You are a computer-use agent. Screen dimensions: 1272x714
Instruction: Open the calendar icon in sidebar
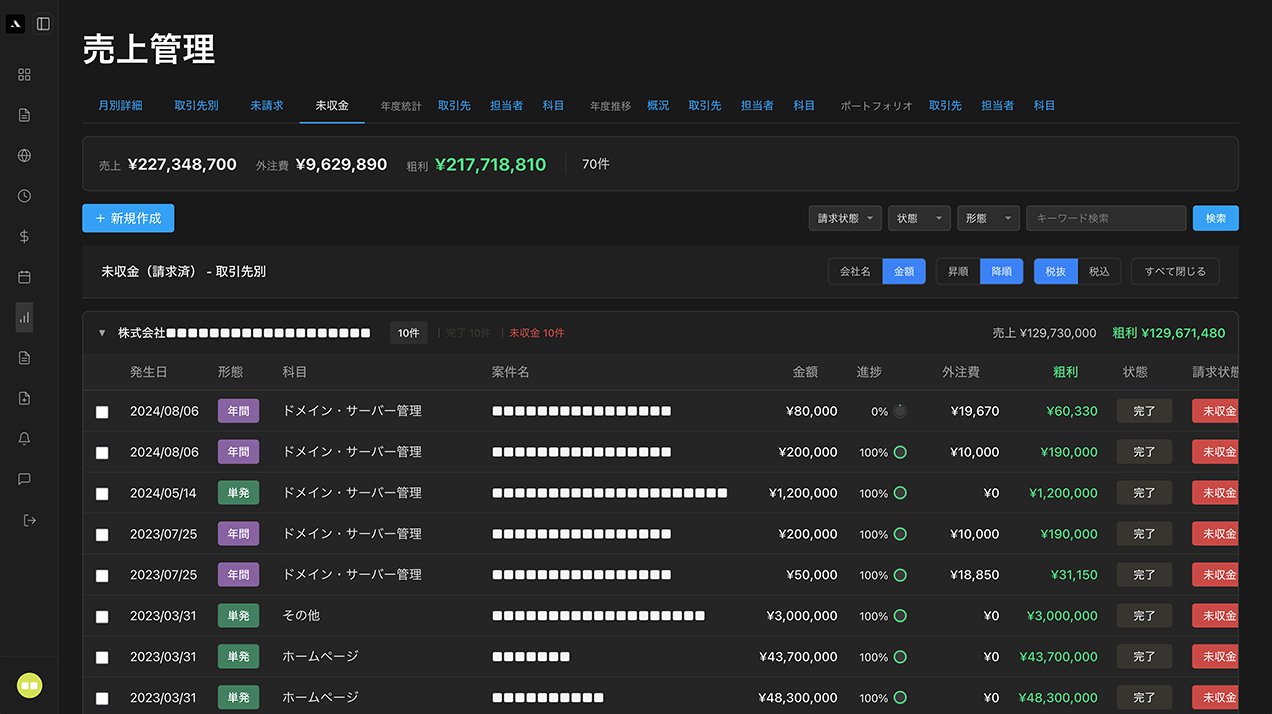coord(25,277)
